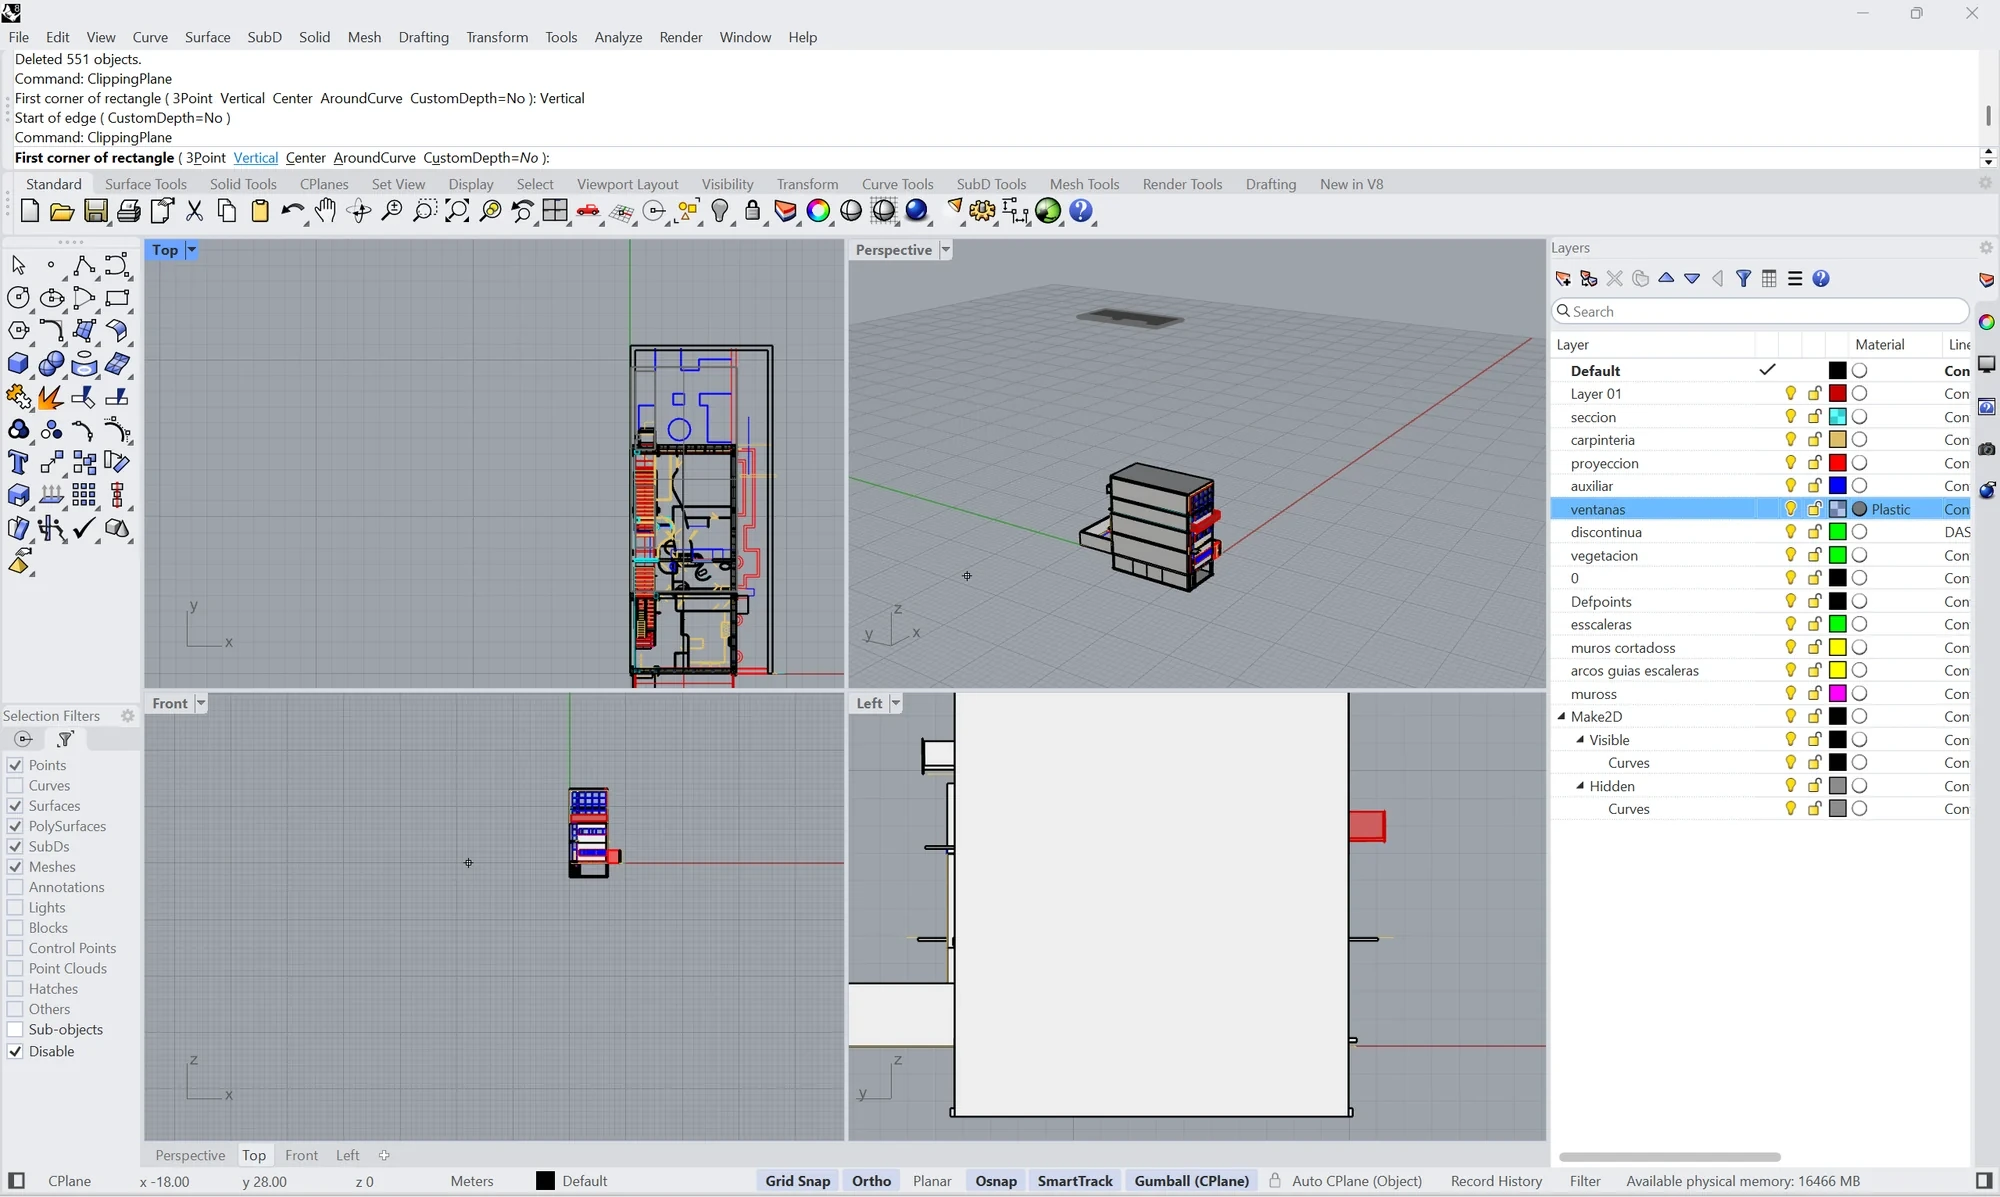Image resolution: width=2000 pixels, height=1197 pixels.
Task: Select the Left viewport tab at bottom
Action: click(347, 1155)
